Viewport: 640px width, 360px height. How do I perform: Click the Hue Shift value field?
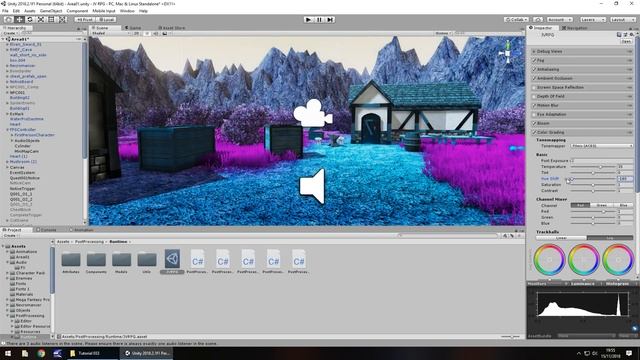click(625, 179)
